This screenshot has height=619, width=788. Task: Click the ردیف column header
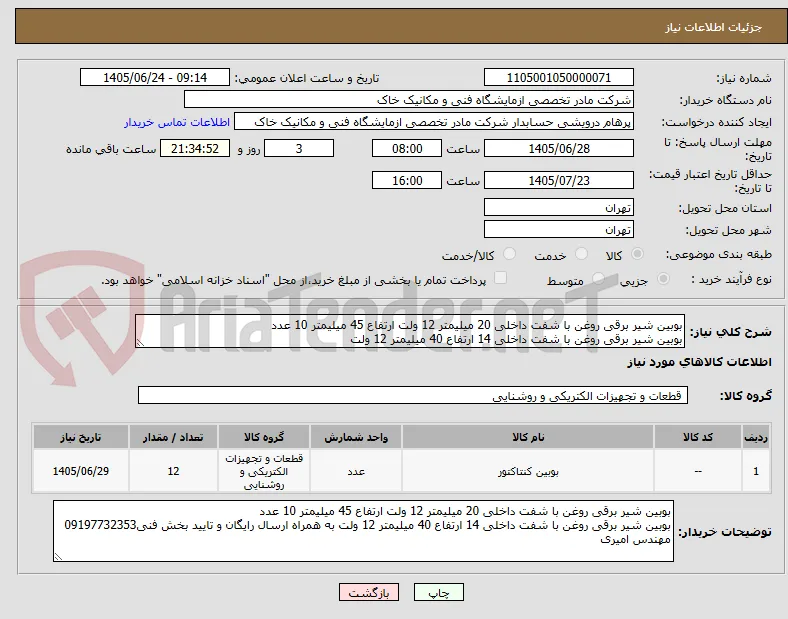(x=755, y=437)
